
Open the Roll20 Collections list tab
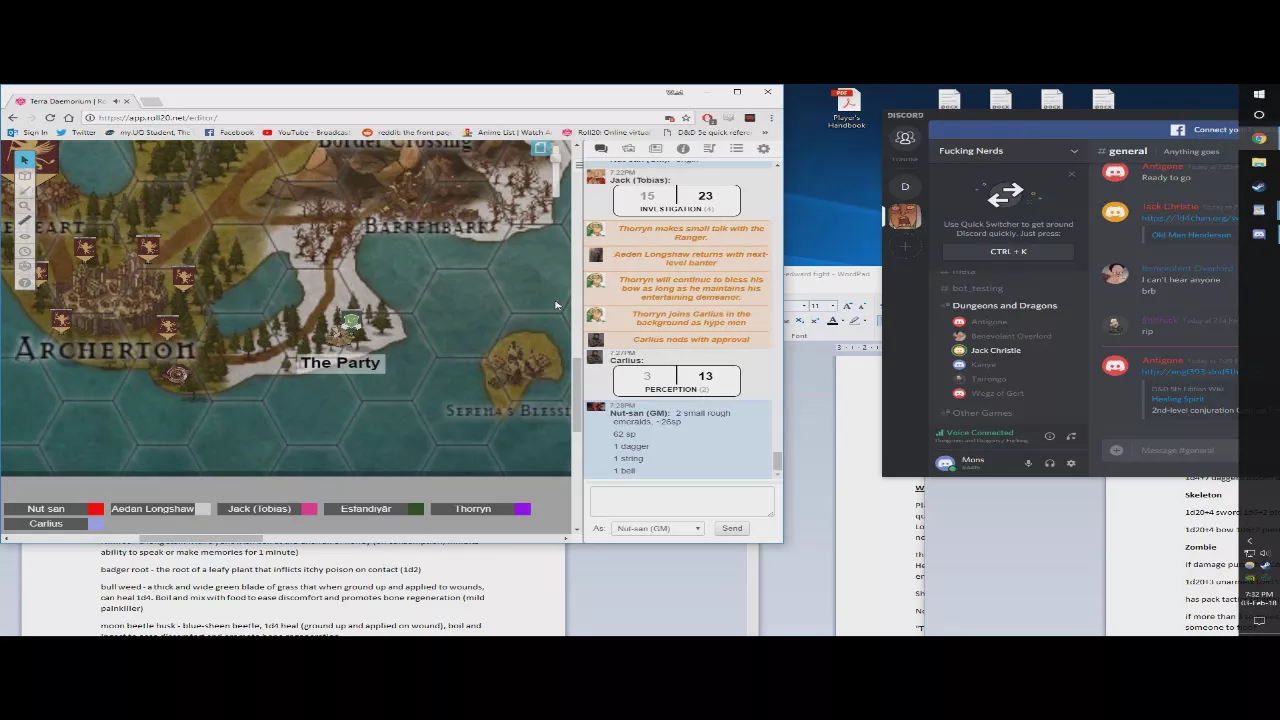click(x=737, y=149)
